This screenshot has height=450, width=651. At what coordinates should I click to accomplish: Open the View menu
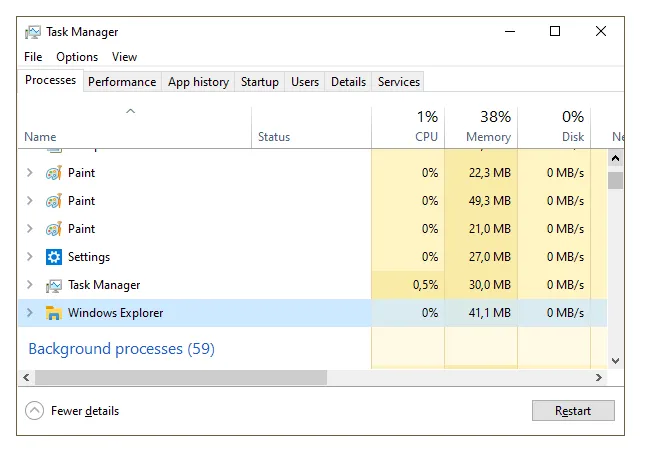pos(124,57)
